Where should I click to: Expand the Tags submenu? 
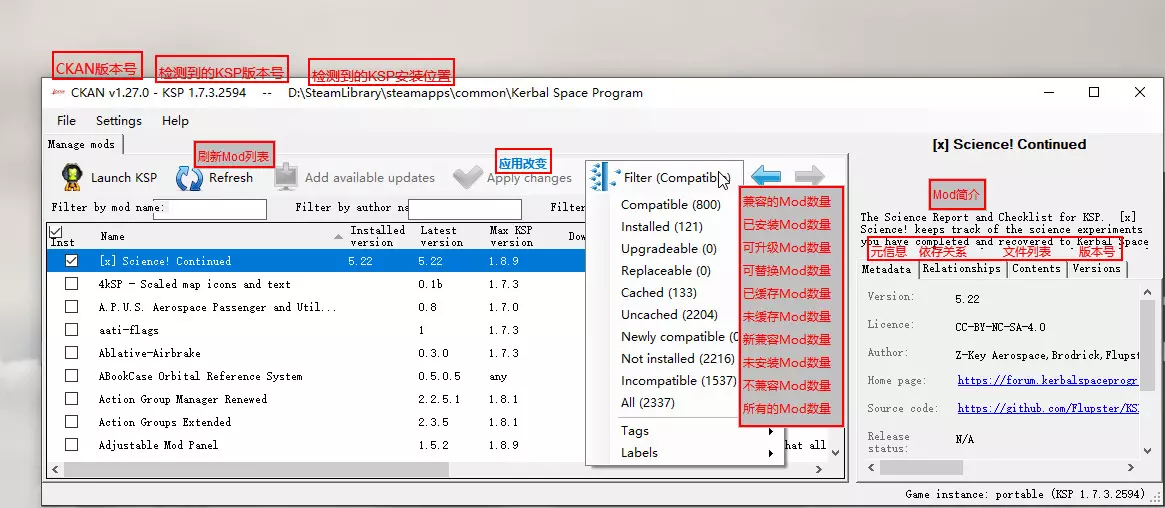click(x=698, y=431)
